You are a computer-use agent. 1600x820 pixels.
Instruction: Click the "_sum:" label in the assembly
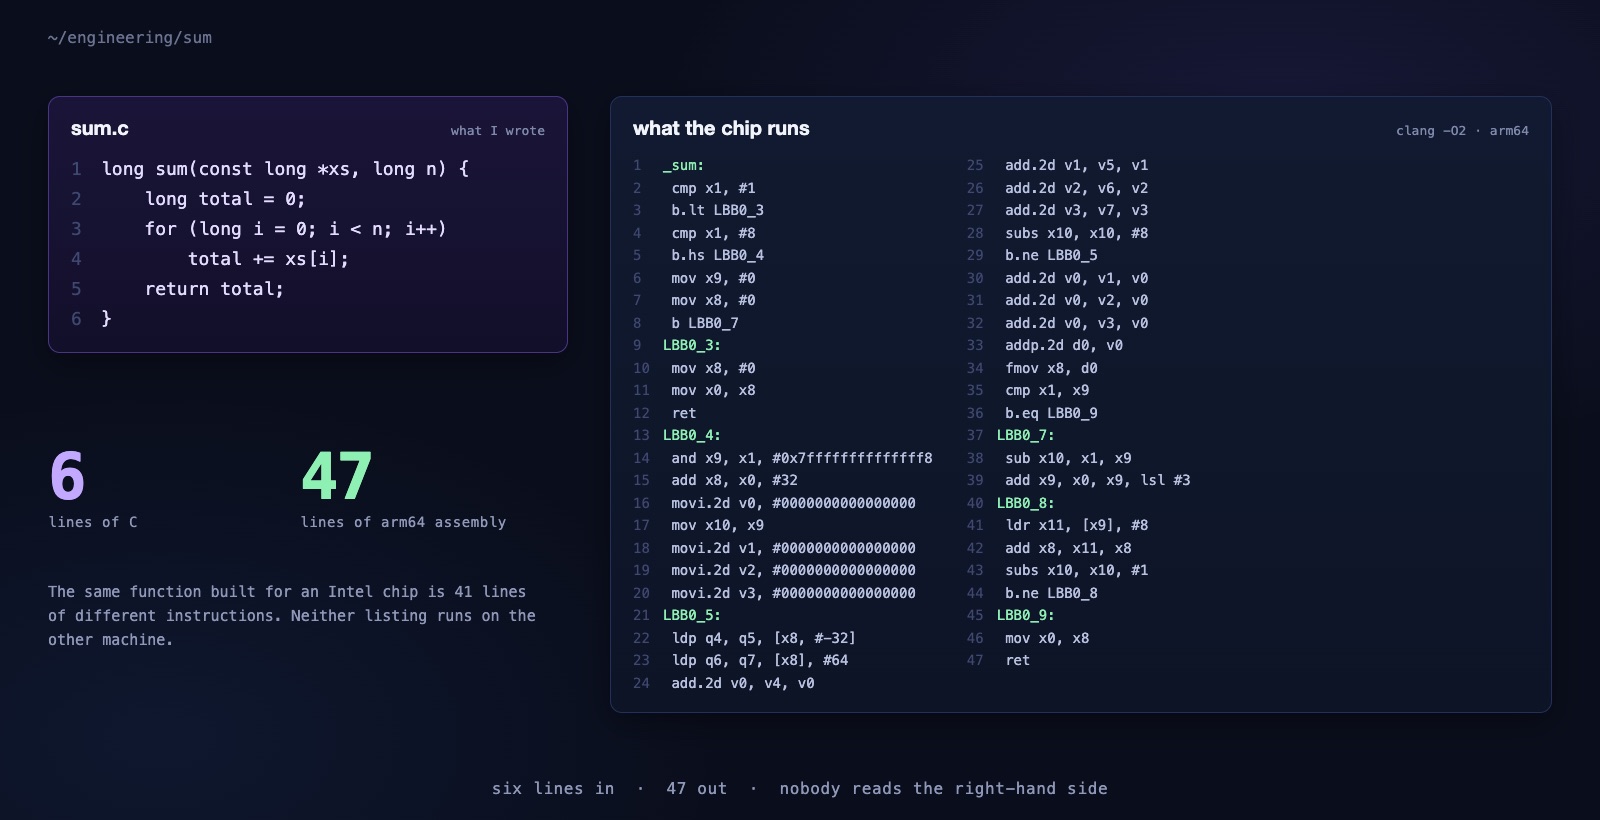[683, 166]
